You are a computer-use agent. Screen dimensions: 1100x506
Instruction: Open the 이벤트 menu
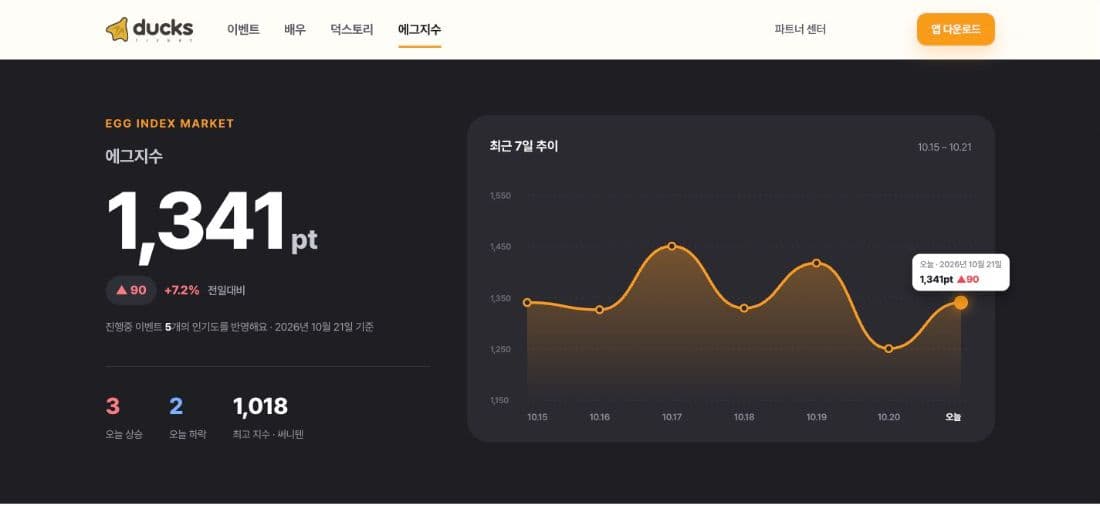(x=243, y=29)
